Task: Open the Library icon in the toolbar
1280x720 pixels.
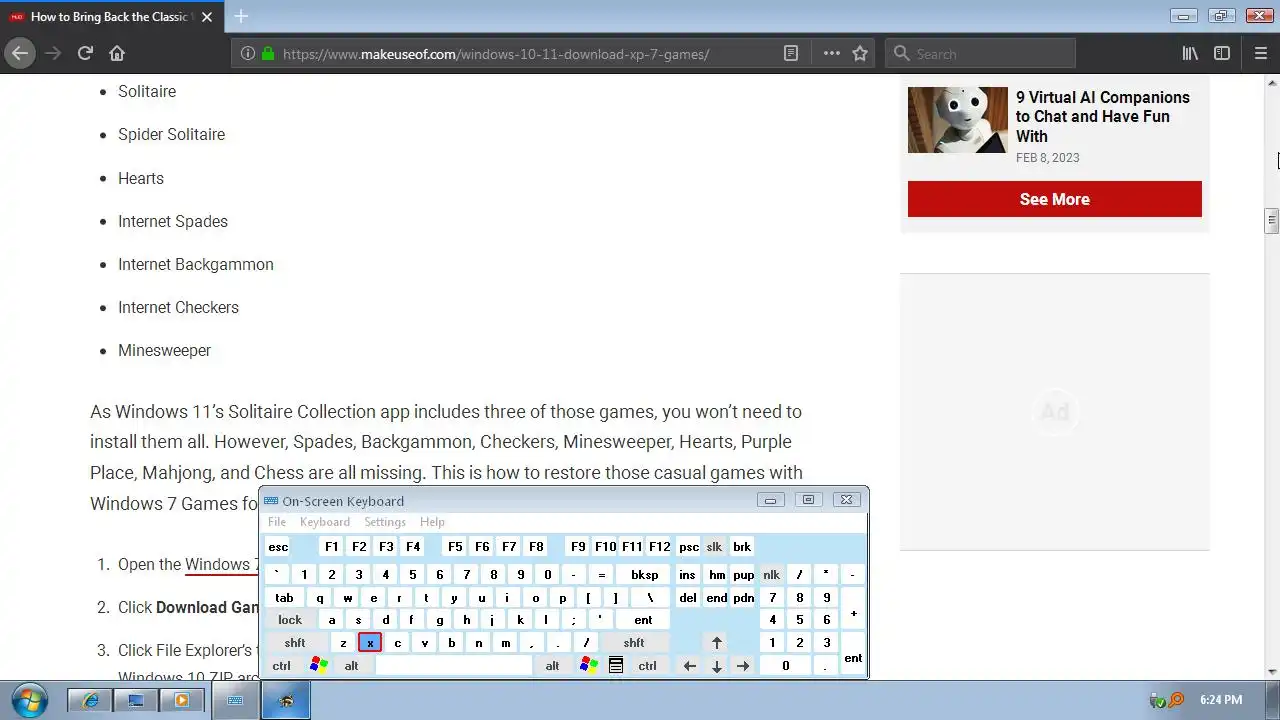Action: 1190,53
